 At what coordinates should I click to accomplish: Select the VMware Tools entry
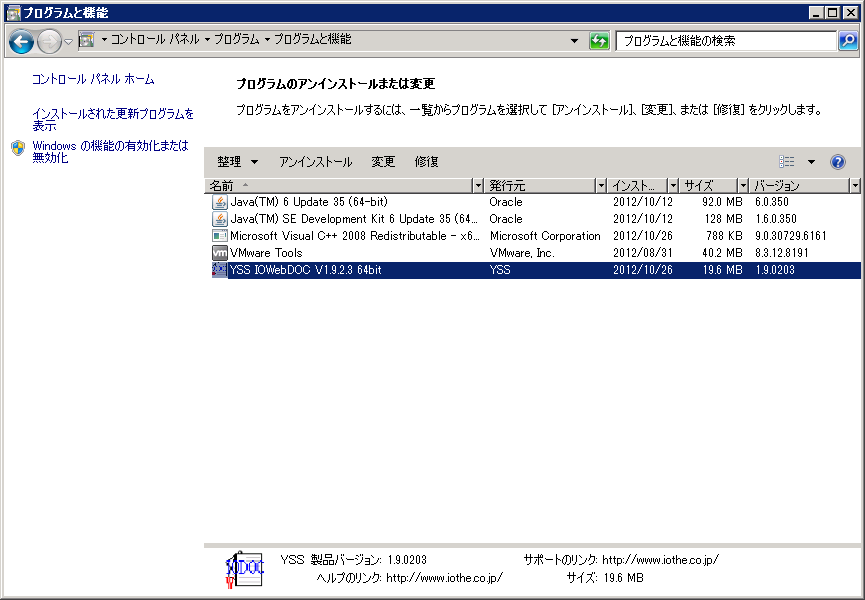[x=266, y=253]
